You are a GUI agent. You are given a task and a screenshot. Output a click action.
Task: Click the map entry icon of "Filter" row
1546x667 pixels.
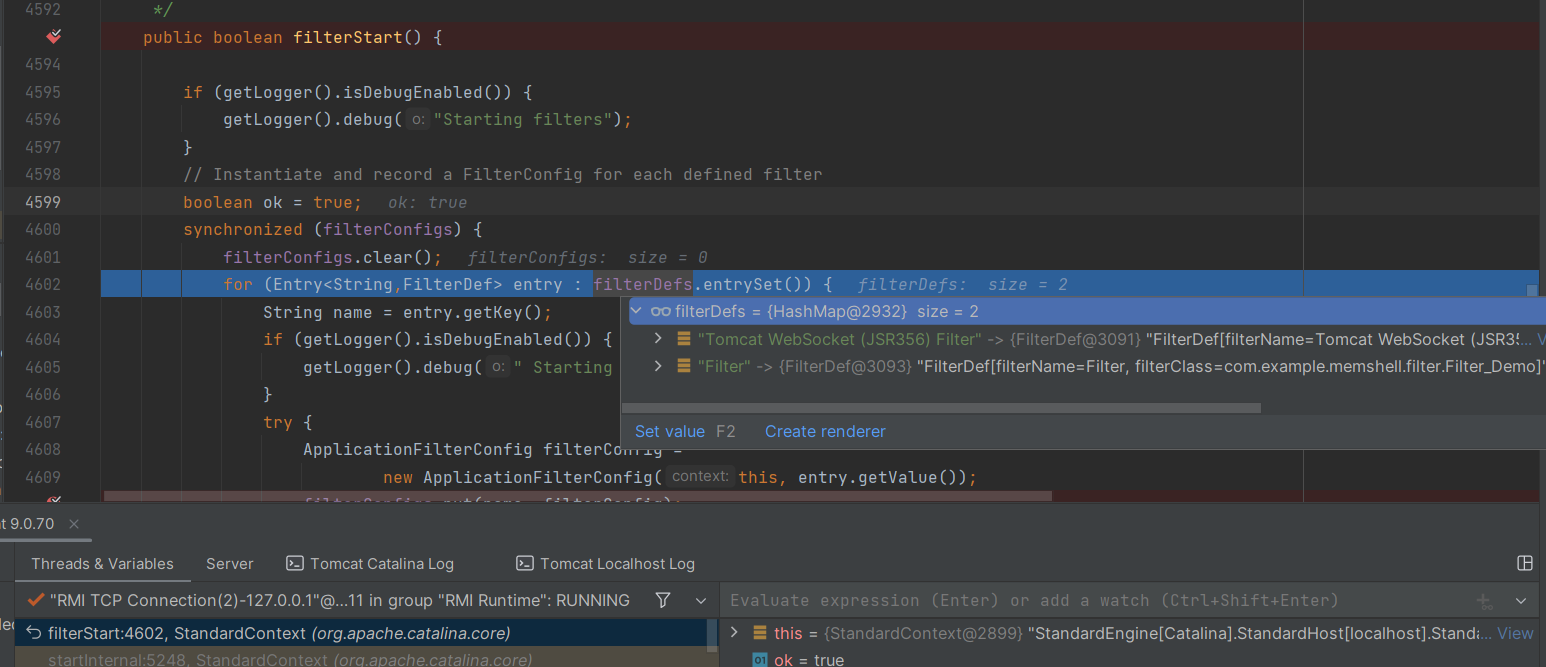pyautogui.click(x=683, y=366)
